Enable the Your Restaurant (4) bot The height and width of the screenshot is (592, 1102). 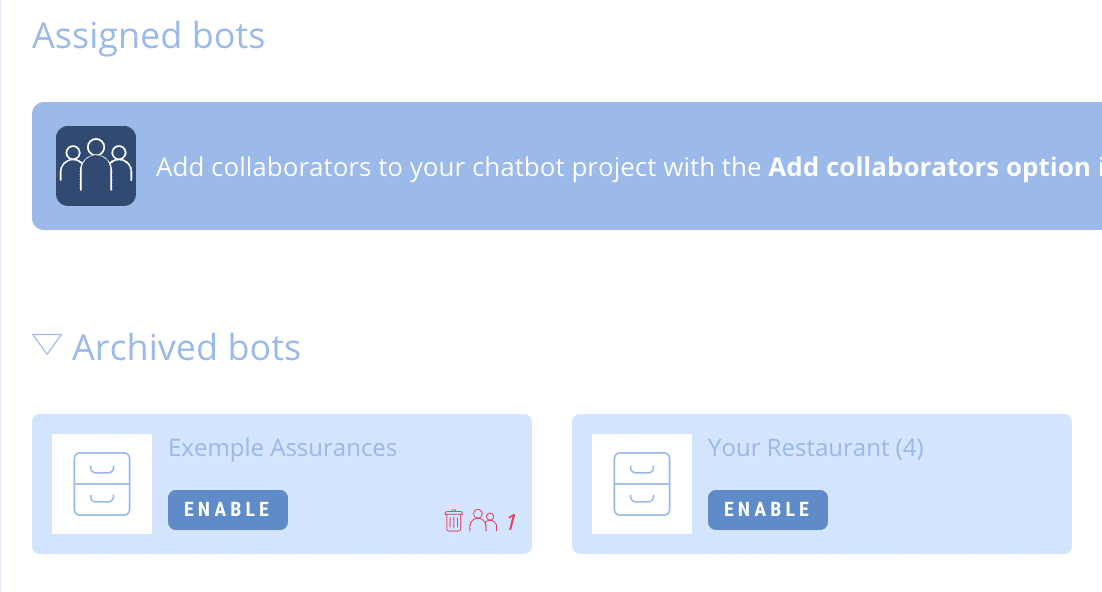click(x=767, y=509)
